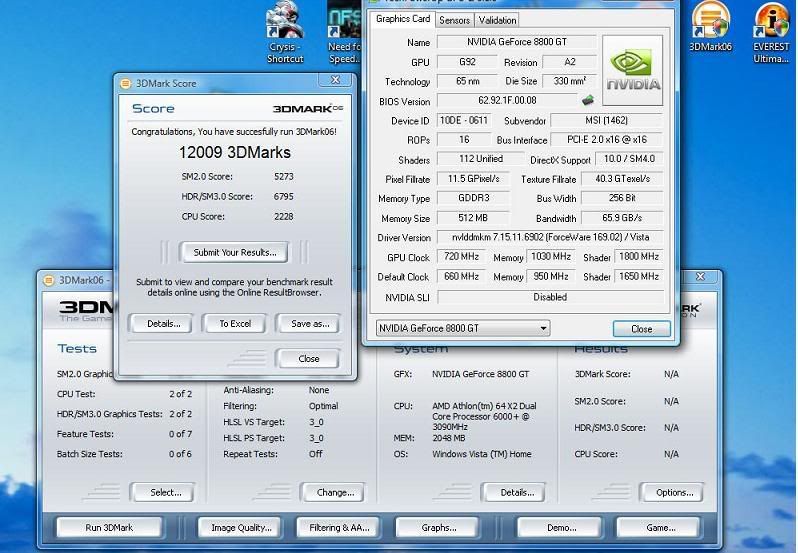Image resolution: width=798 pixels, height=553 pixels.
Task: Click the Bus Interface PCI-E 2.0 field
Action: [x=607, y=139]
